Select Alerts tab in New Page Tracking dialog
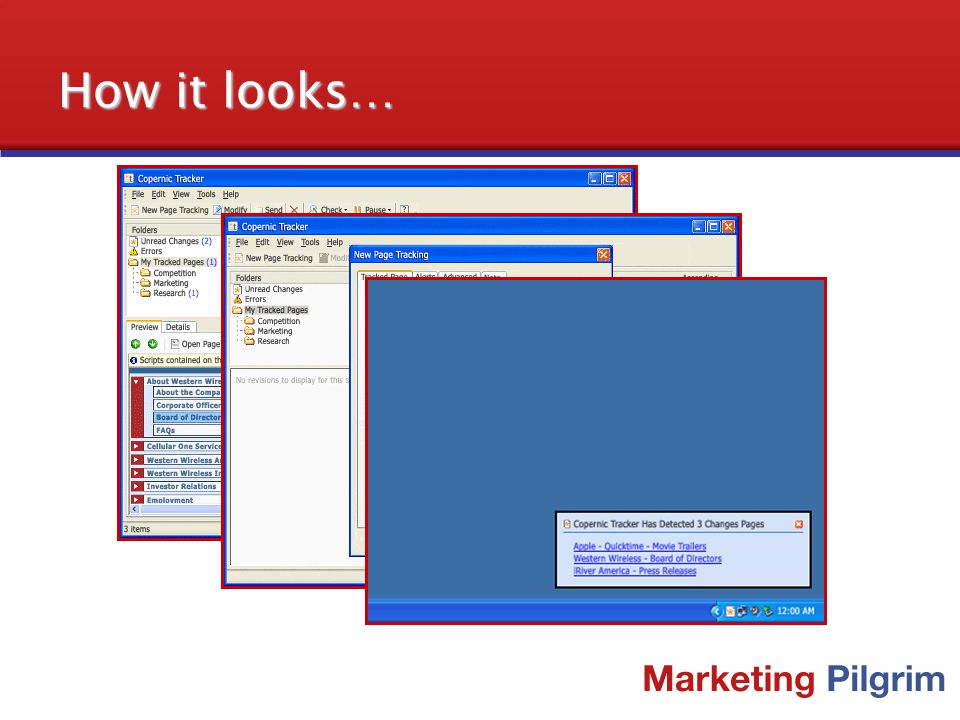The width and height of the screenshot is (960, 720). [426, 276]
